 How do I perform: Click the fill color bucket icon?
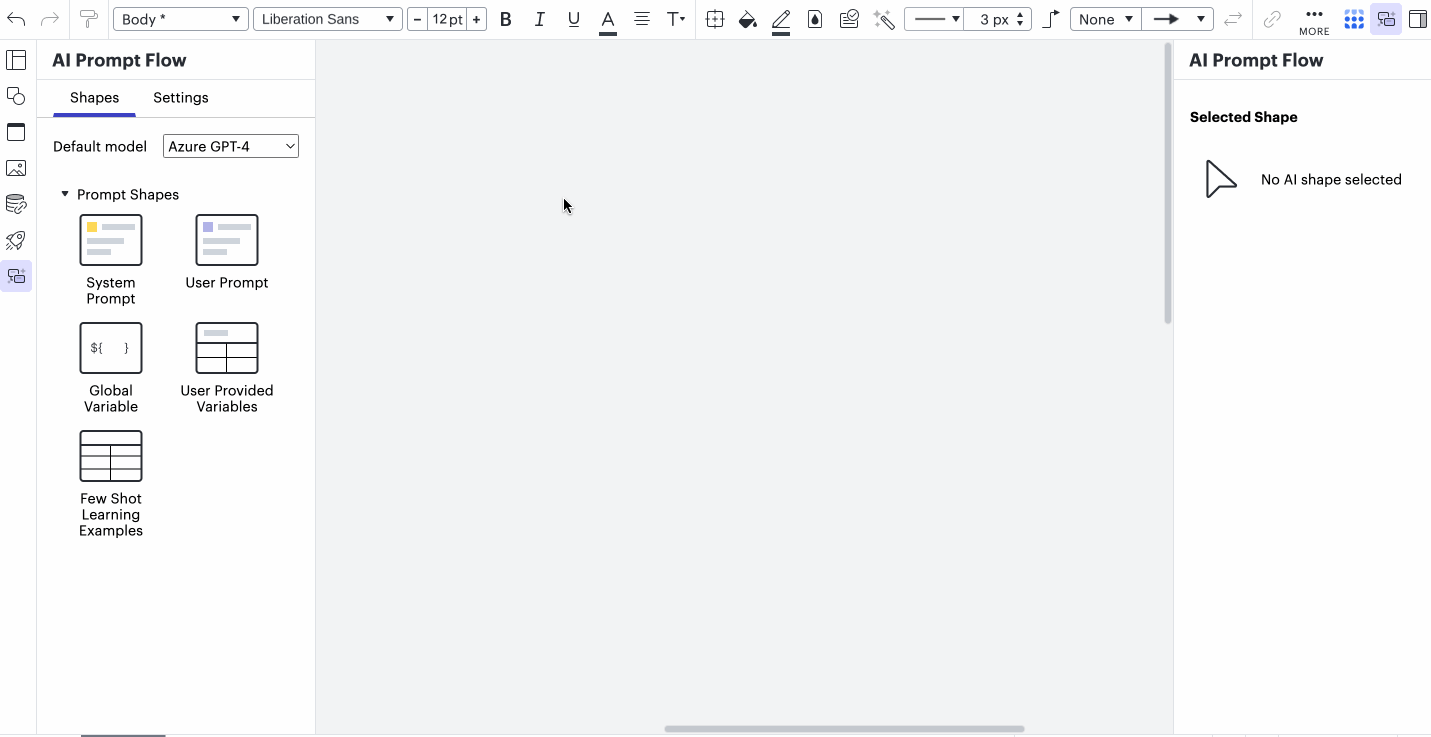click(748, 19)
